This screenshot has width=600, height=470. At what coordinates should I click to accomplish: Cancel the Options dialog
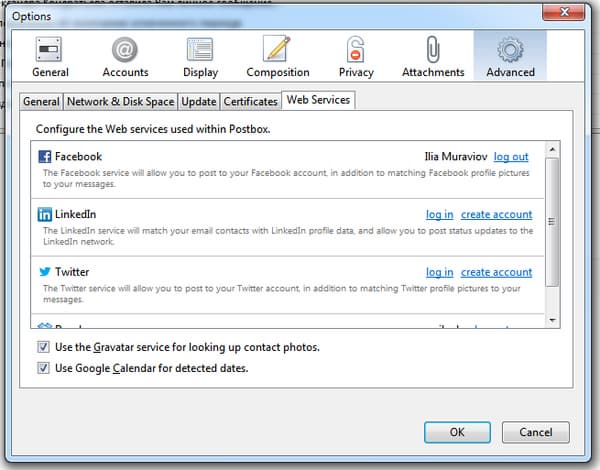(x=535, y=432)
